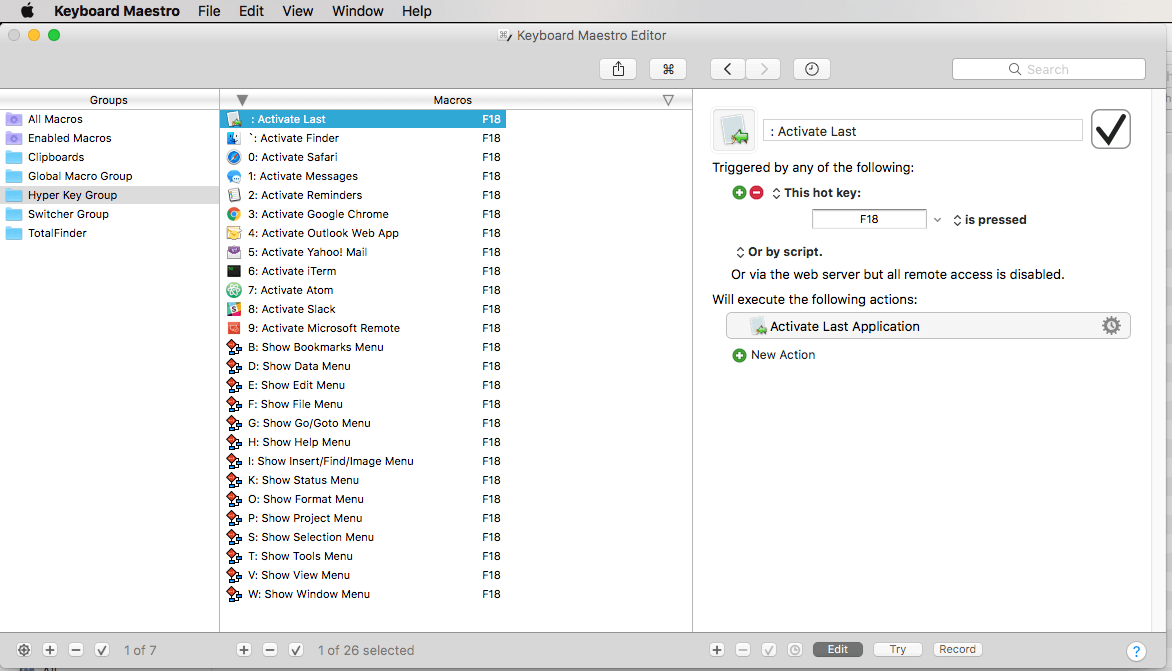1172x671 pixels.
Task: Select the Activate Atom macro
Action: click(363, 290)
